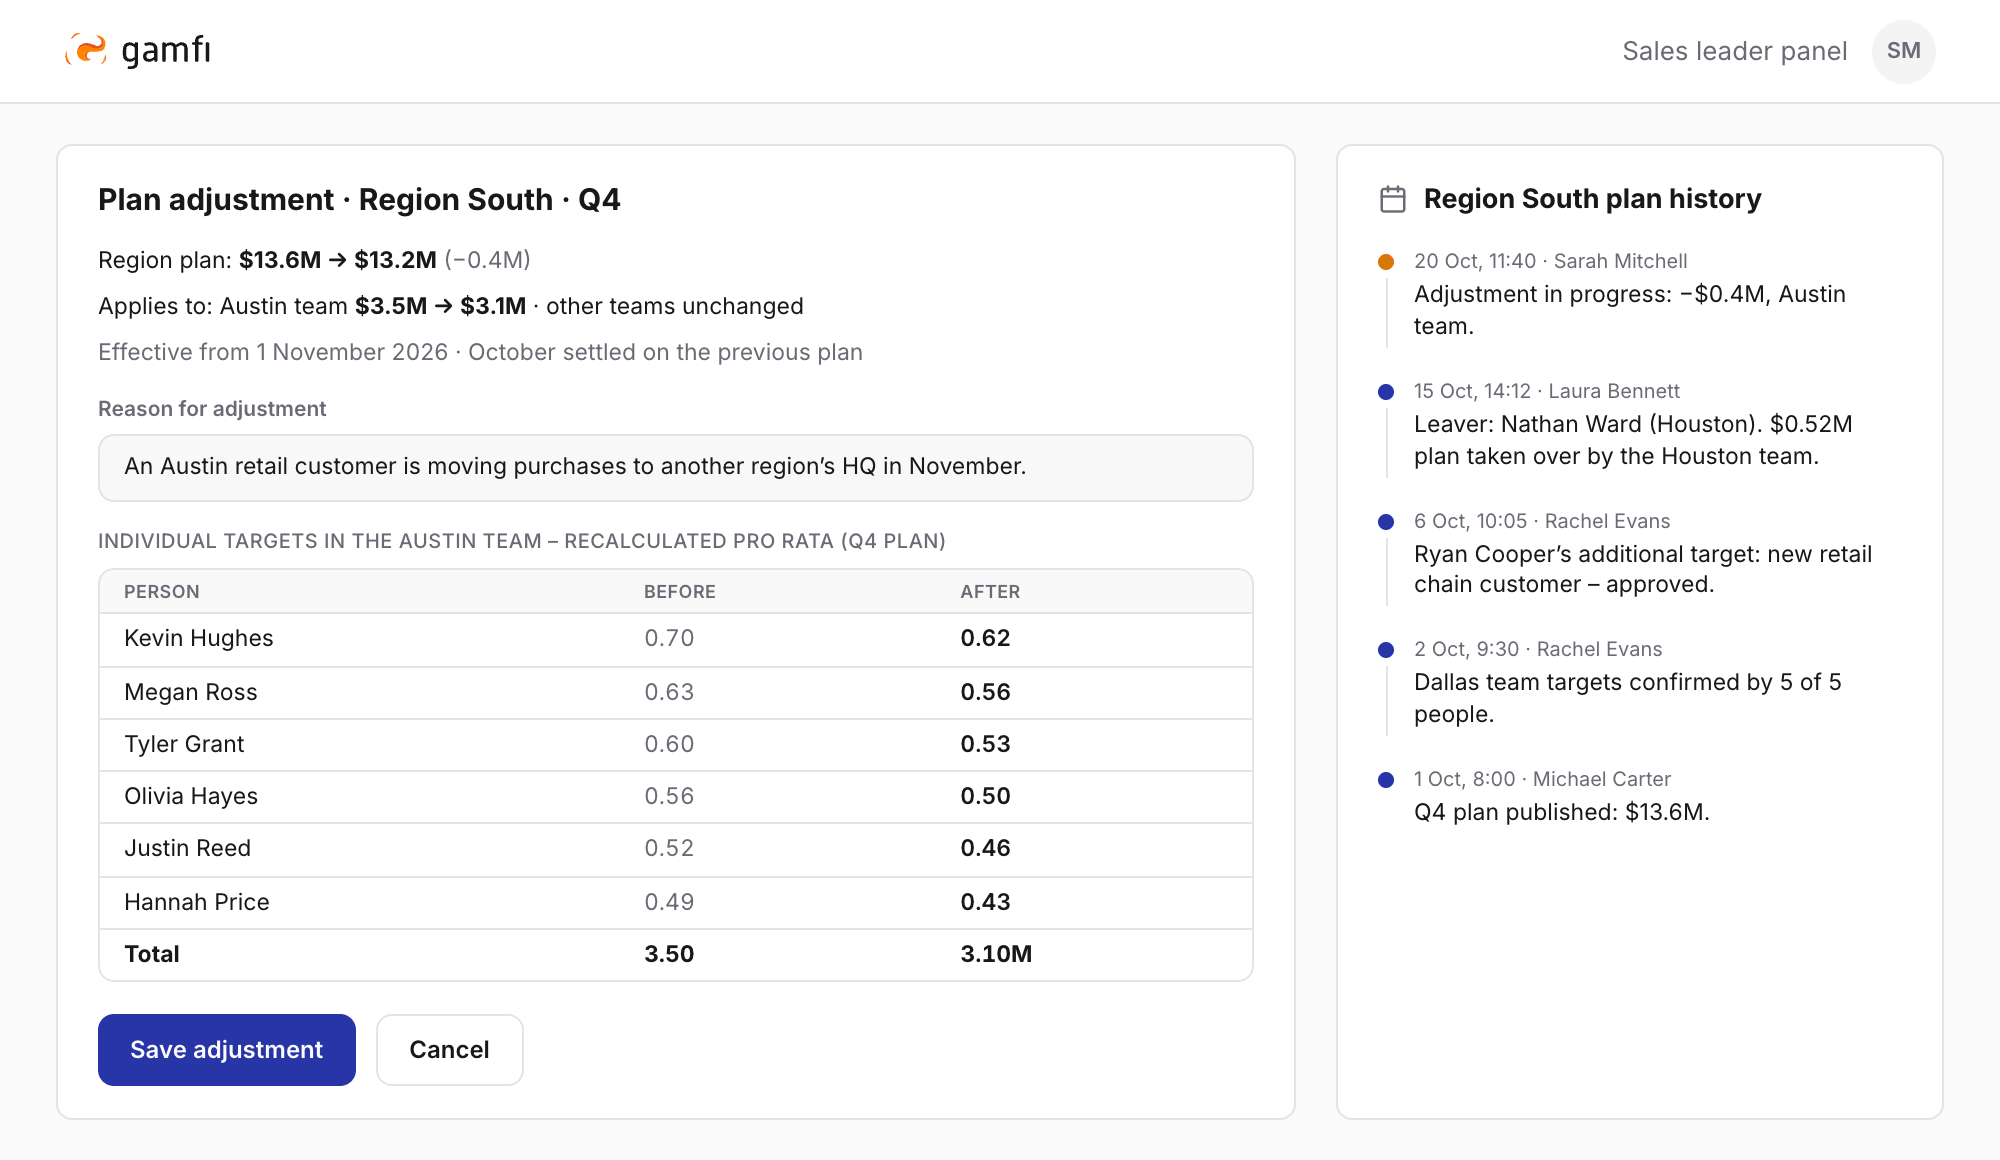Image resolution: width=2000 pixels, height=1160 pixels.
Task: Select the Hannah Price row name
Action: tap(197, 902)
